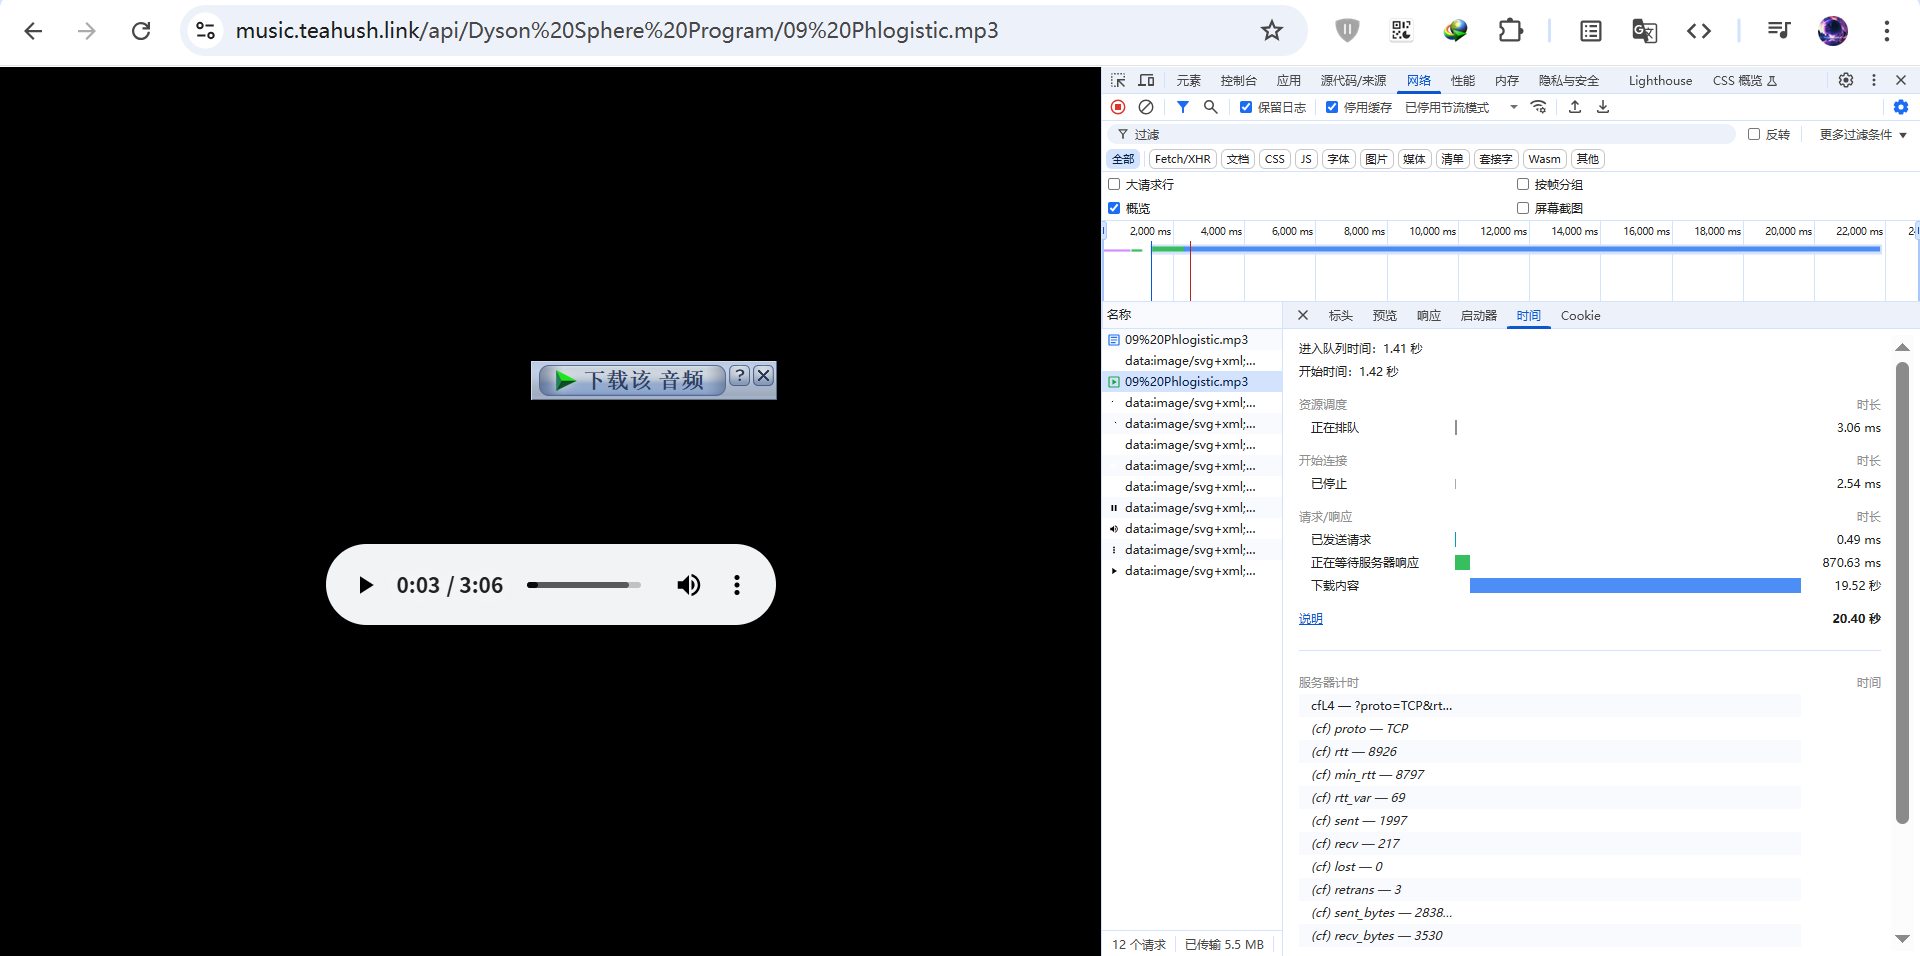This screenshot has height=956, width=1920.
Task: Toggle the device toolbar icon
Action: click(1146, 80)
